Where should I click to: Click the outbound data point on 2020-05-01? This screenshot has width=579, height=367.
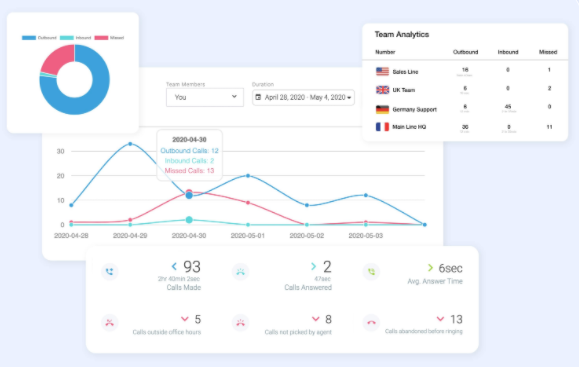(248, 176)
